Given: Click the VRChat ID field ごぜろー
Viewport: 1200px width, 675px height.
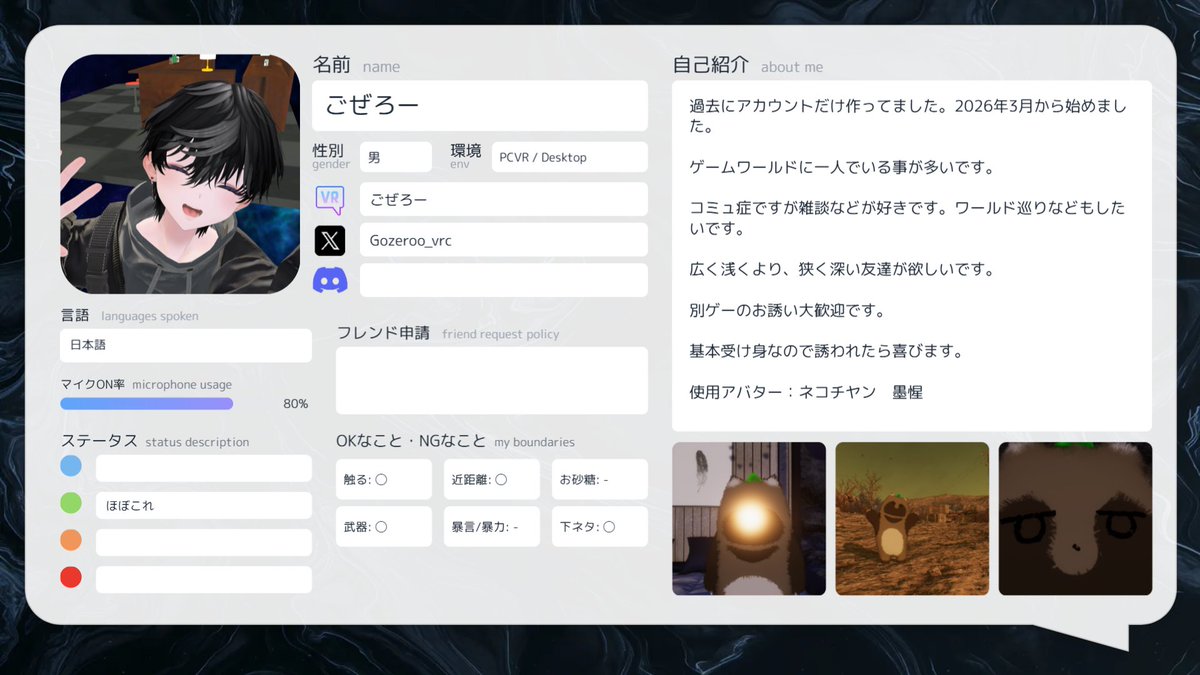Looking at the screenshot, I should click(x=504, y=199).
